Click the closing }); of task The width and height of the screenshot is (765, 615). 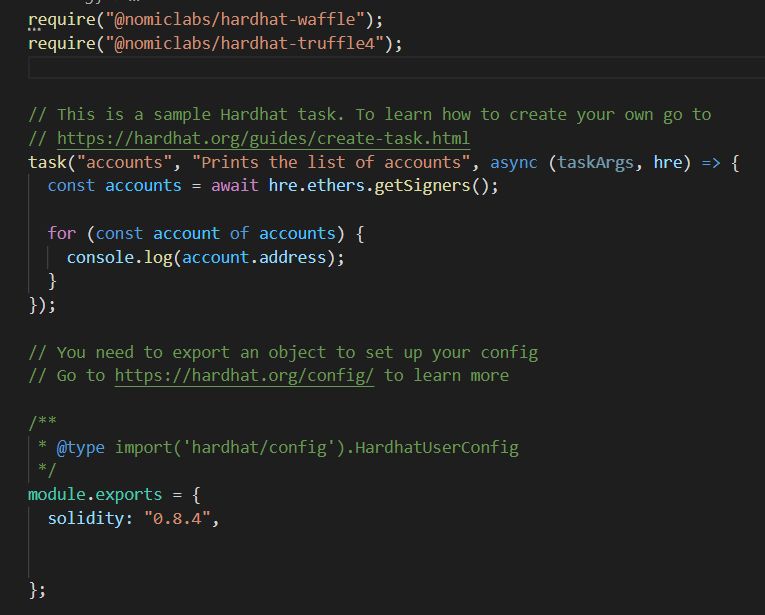coord(42,305)
